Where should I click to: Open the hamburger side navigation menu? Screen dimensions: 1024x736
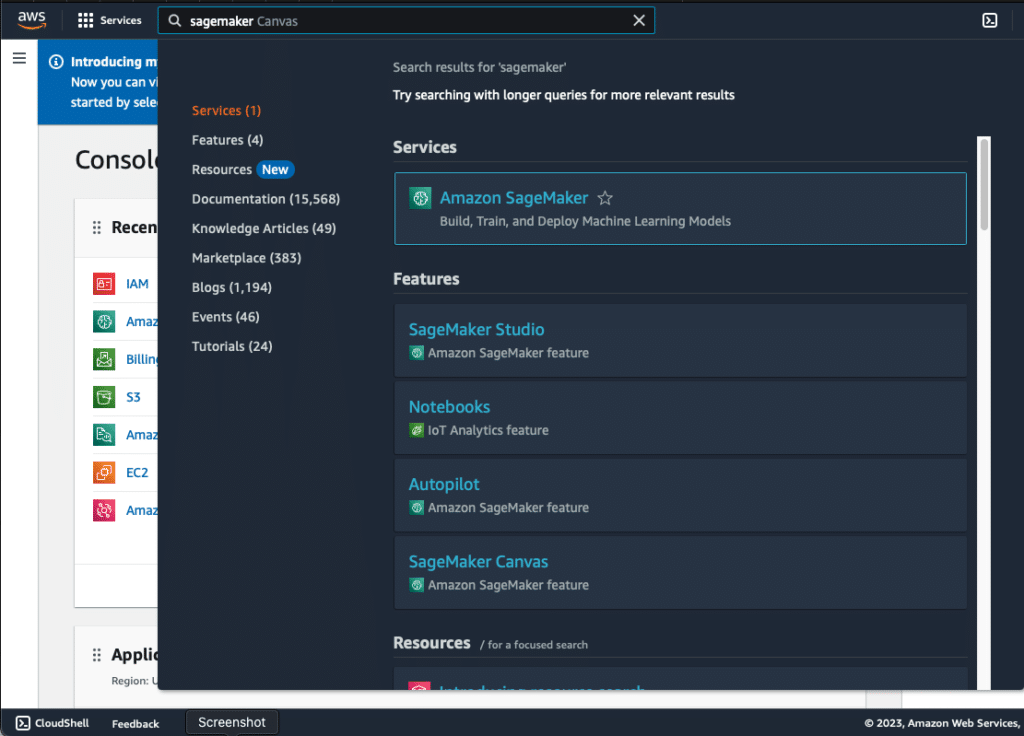pyautogui.click(x=20, y=58)
